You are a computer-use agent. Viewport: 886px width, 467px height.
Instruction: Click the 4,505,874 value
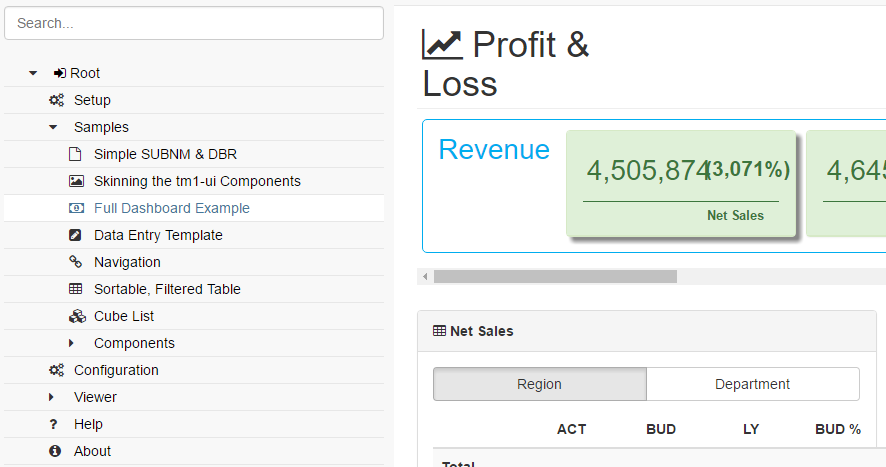coord(648,170)
